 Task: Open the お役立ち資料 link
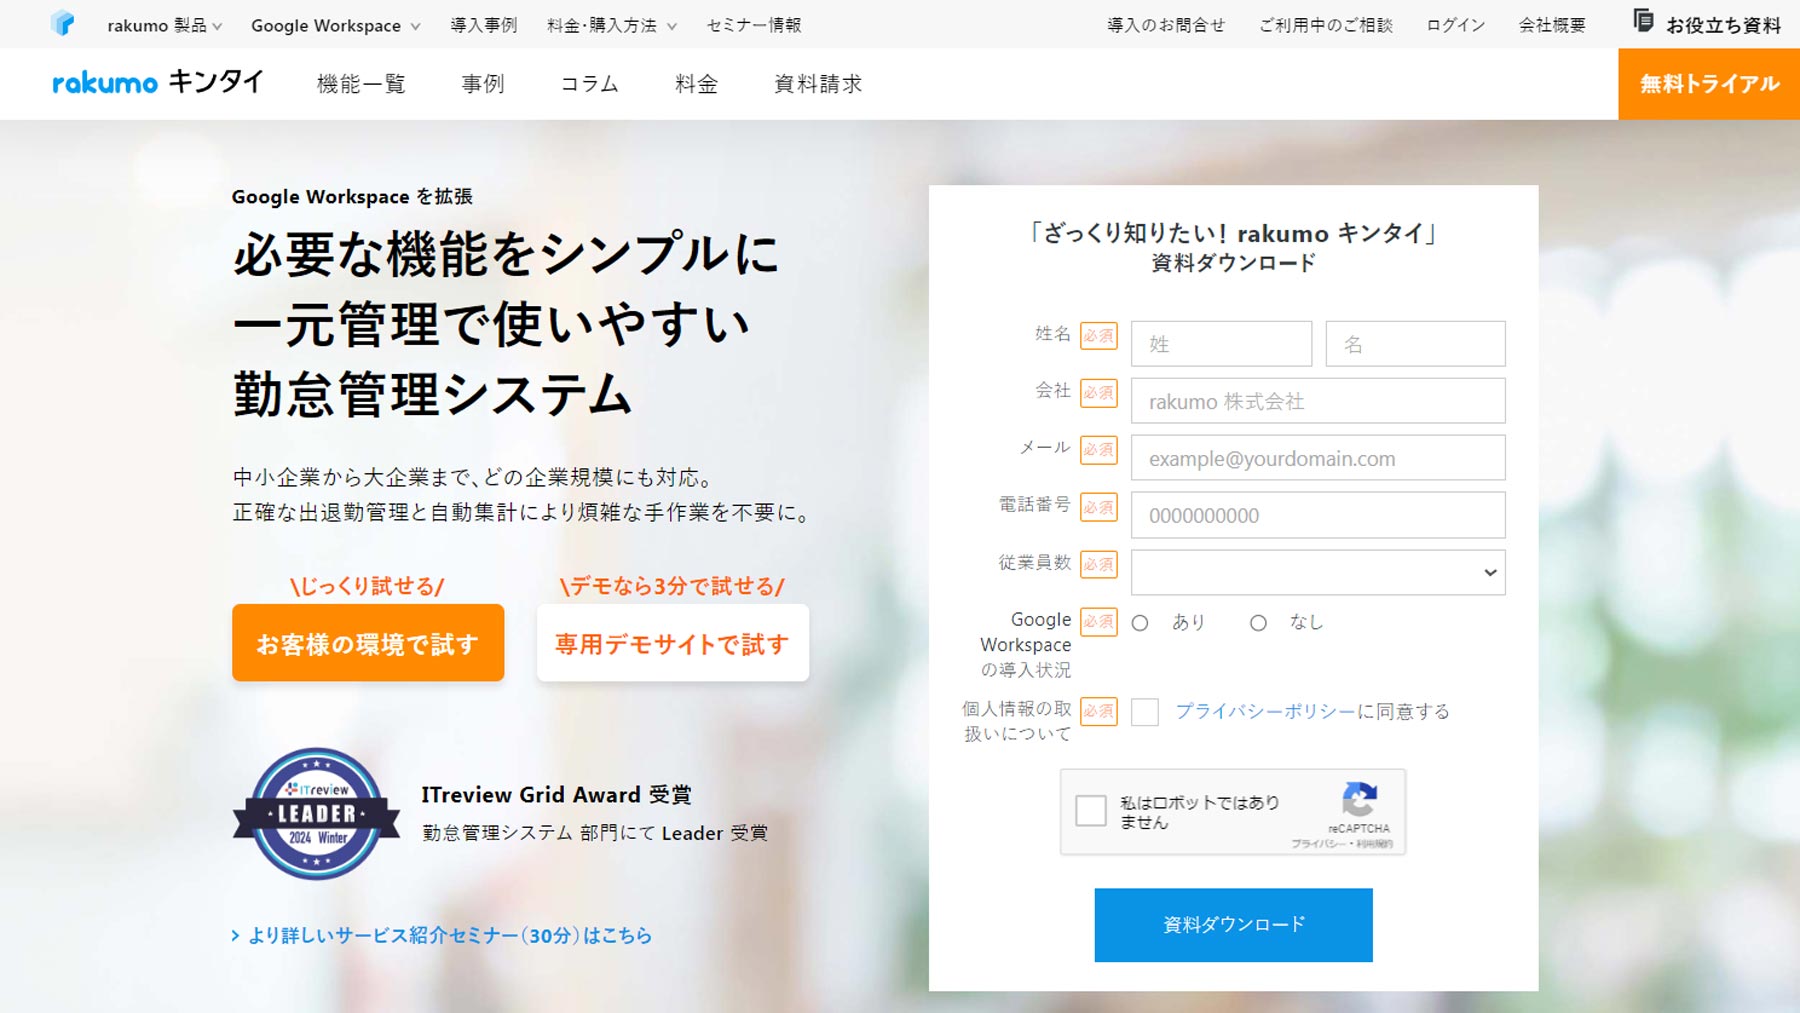pyautogui.click(x=1723, y=25)
